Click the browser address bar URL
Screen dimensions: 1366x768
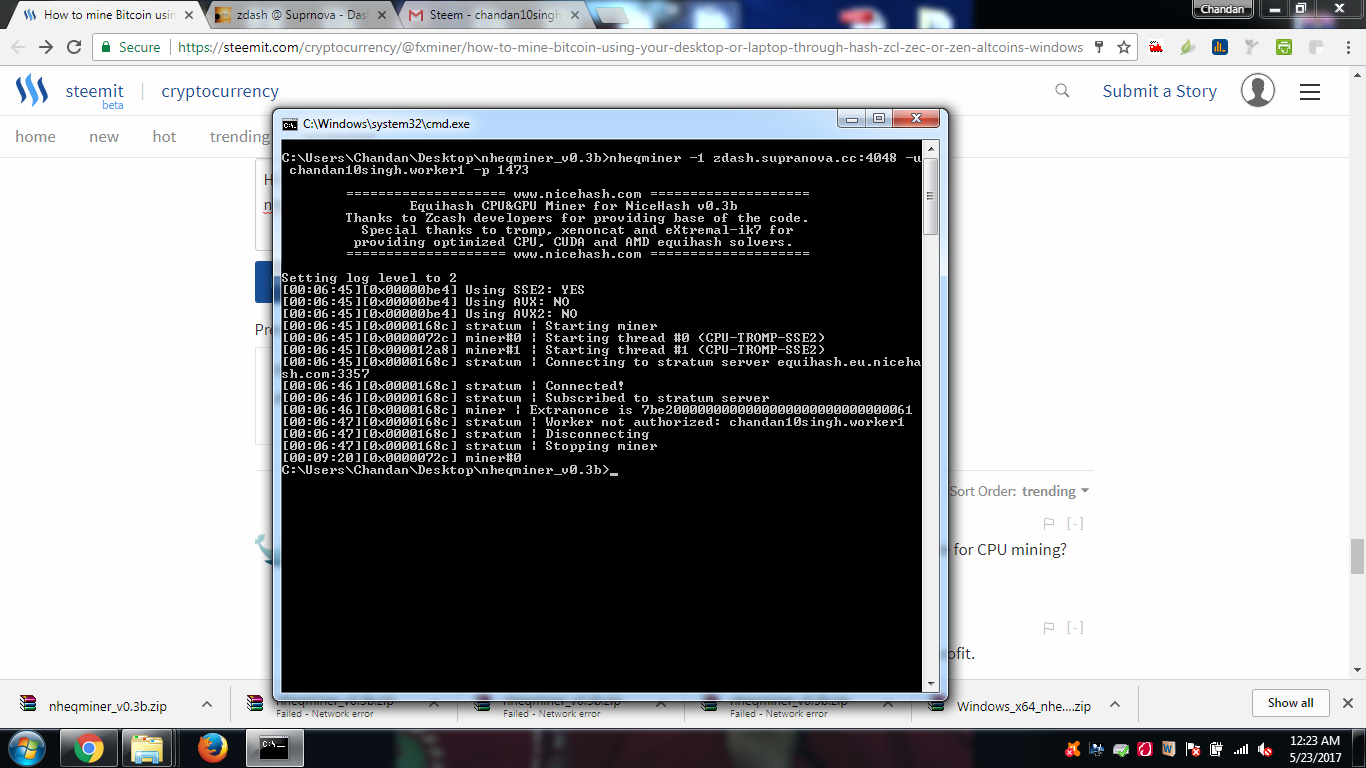[630, 47]
